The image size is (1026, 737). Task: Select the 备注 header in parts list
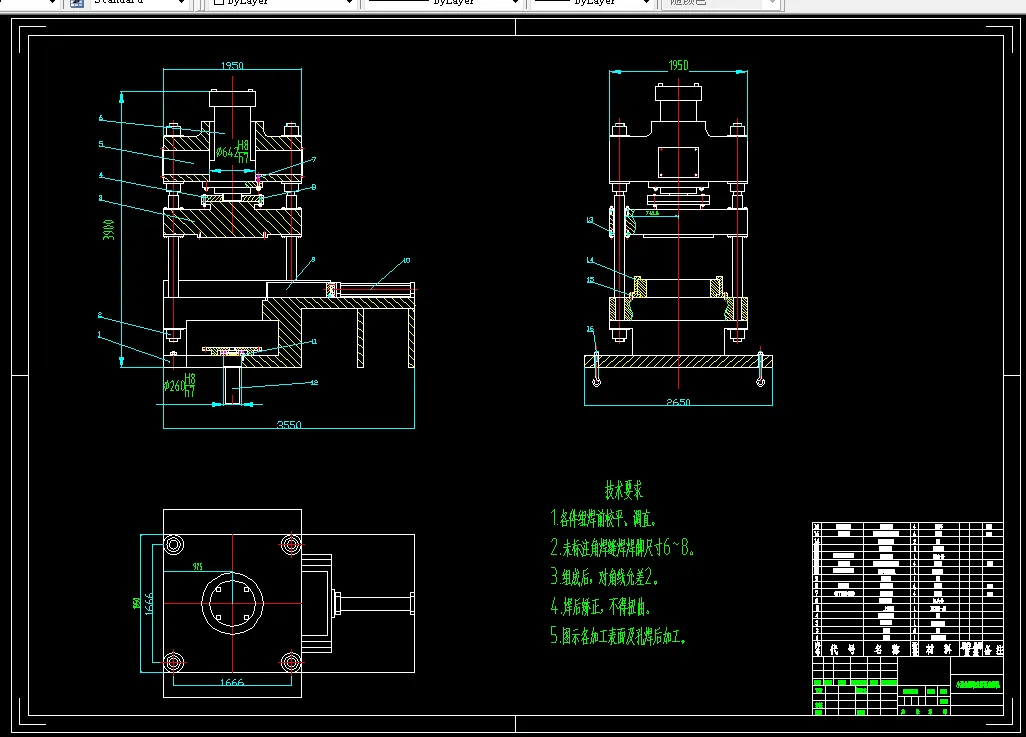coord(993,649)
